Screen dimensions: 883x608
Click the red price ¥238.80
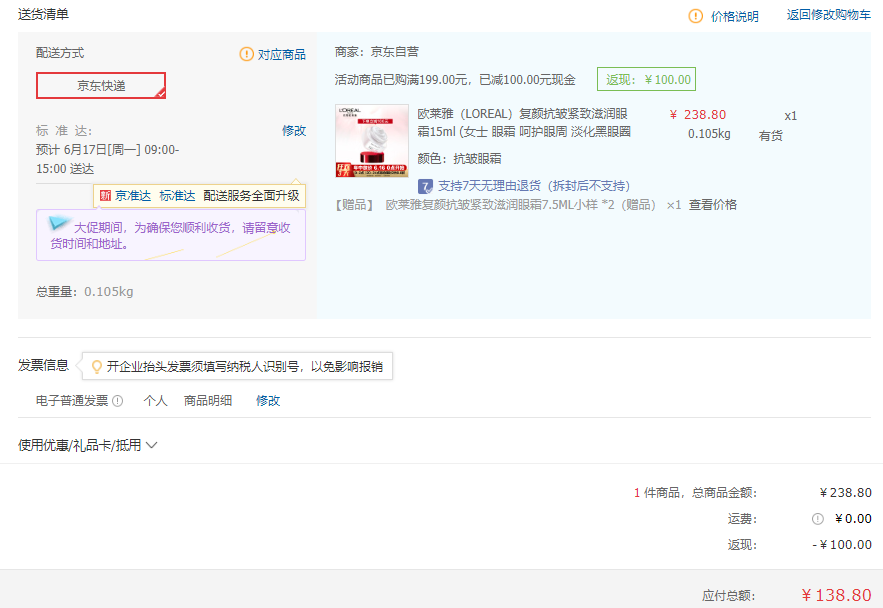click(x=698, y=115)
